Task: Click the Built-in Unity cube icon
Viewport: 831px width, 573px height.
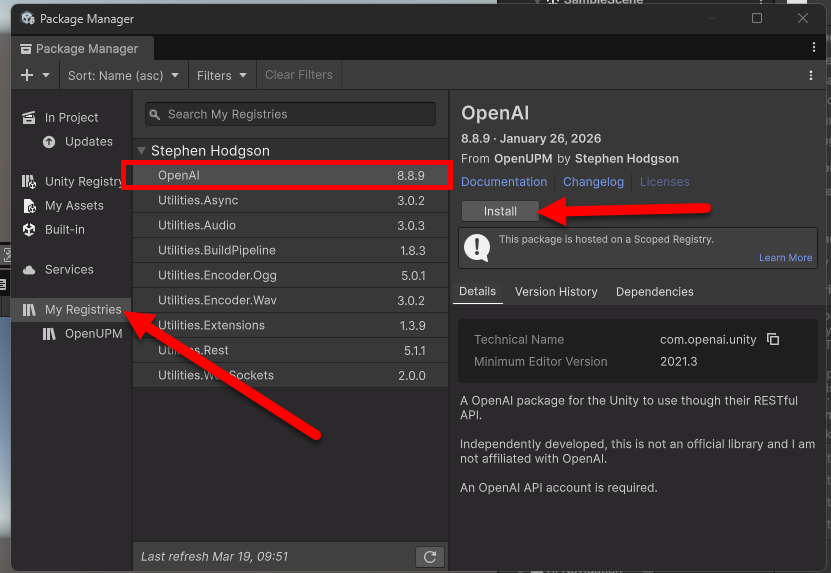Action: (x=29, y=230)
